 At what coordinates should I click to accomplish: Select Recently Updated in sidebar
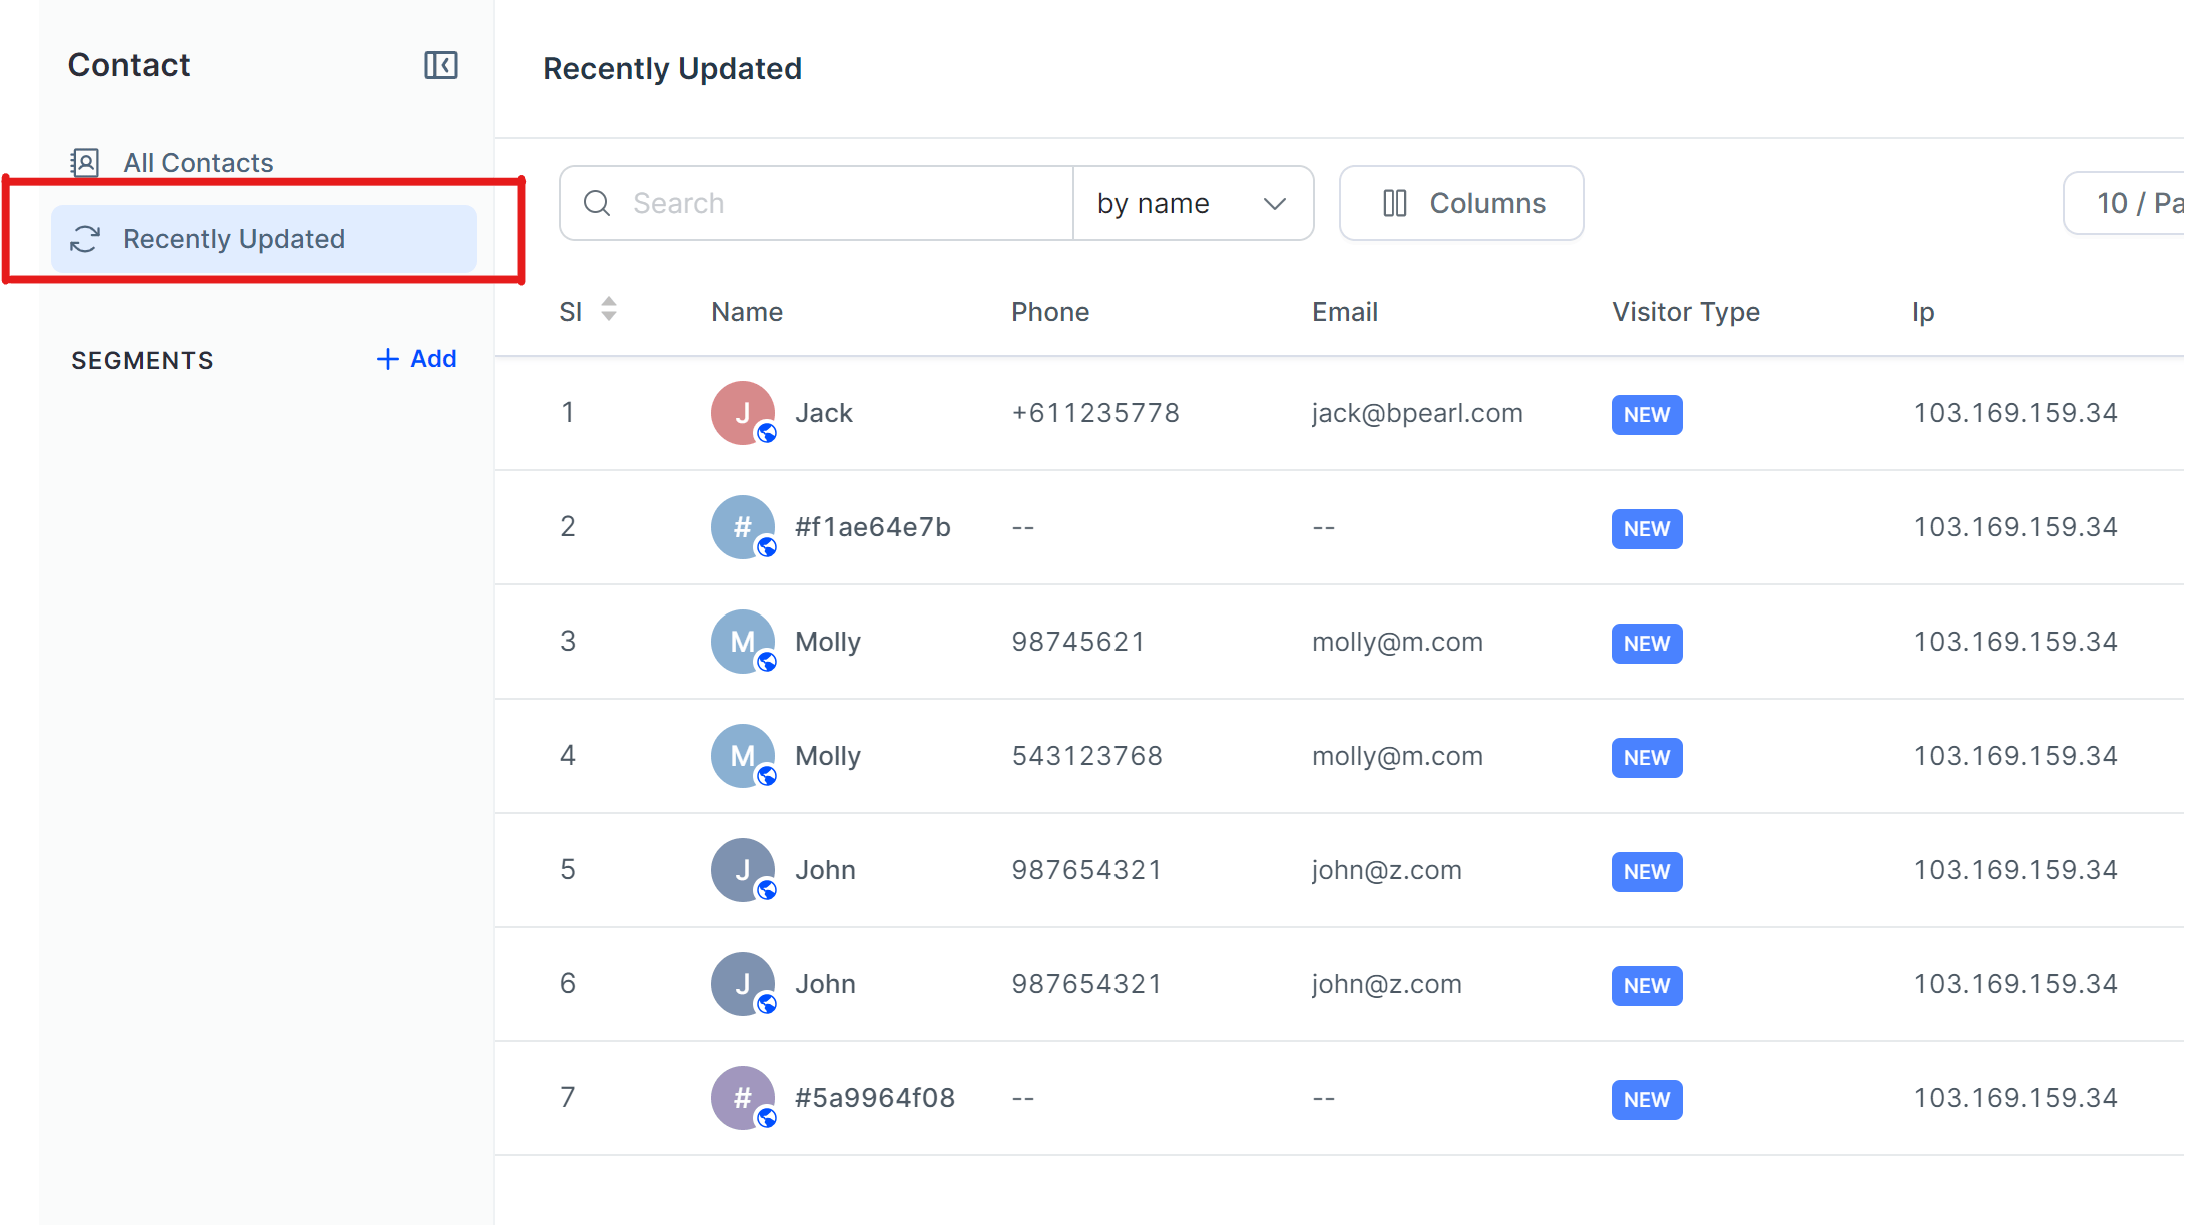264,239
